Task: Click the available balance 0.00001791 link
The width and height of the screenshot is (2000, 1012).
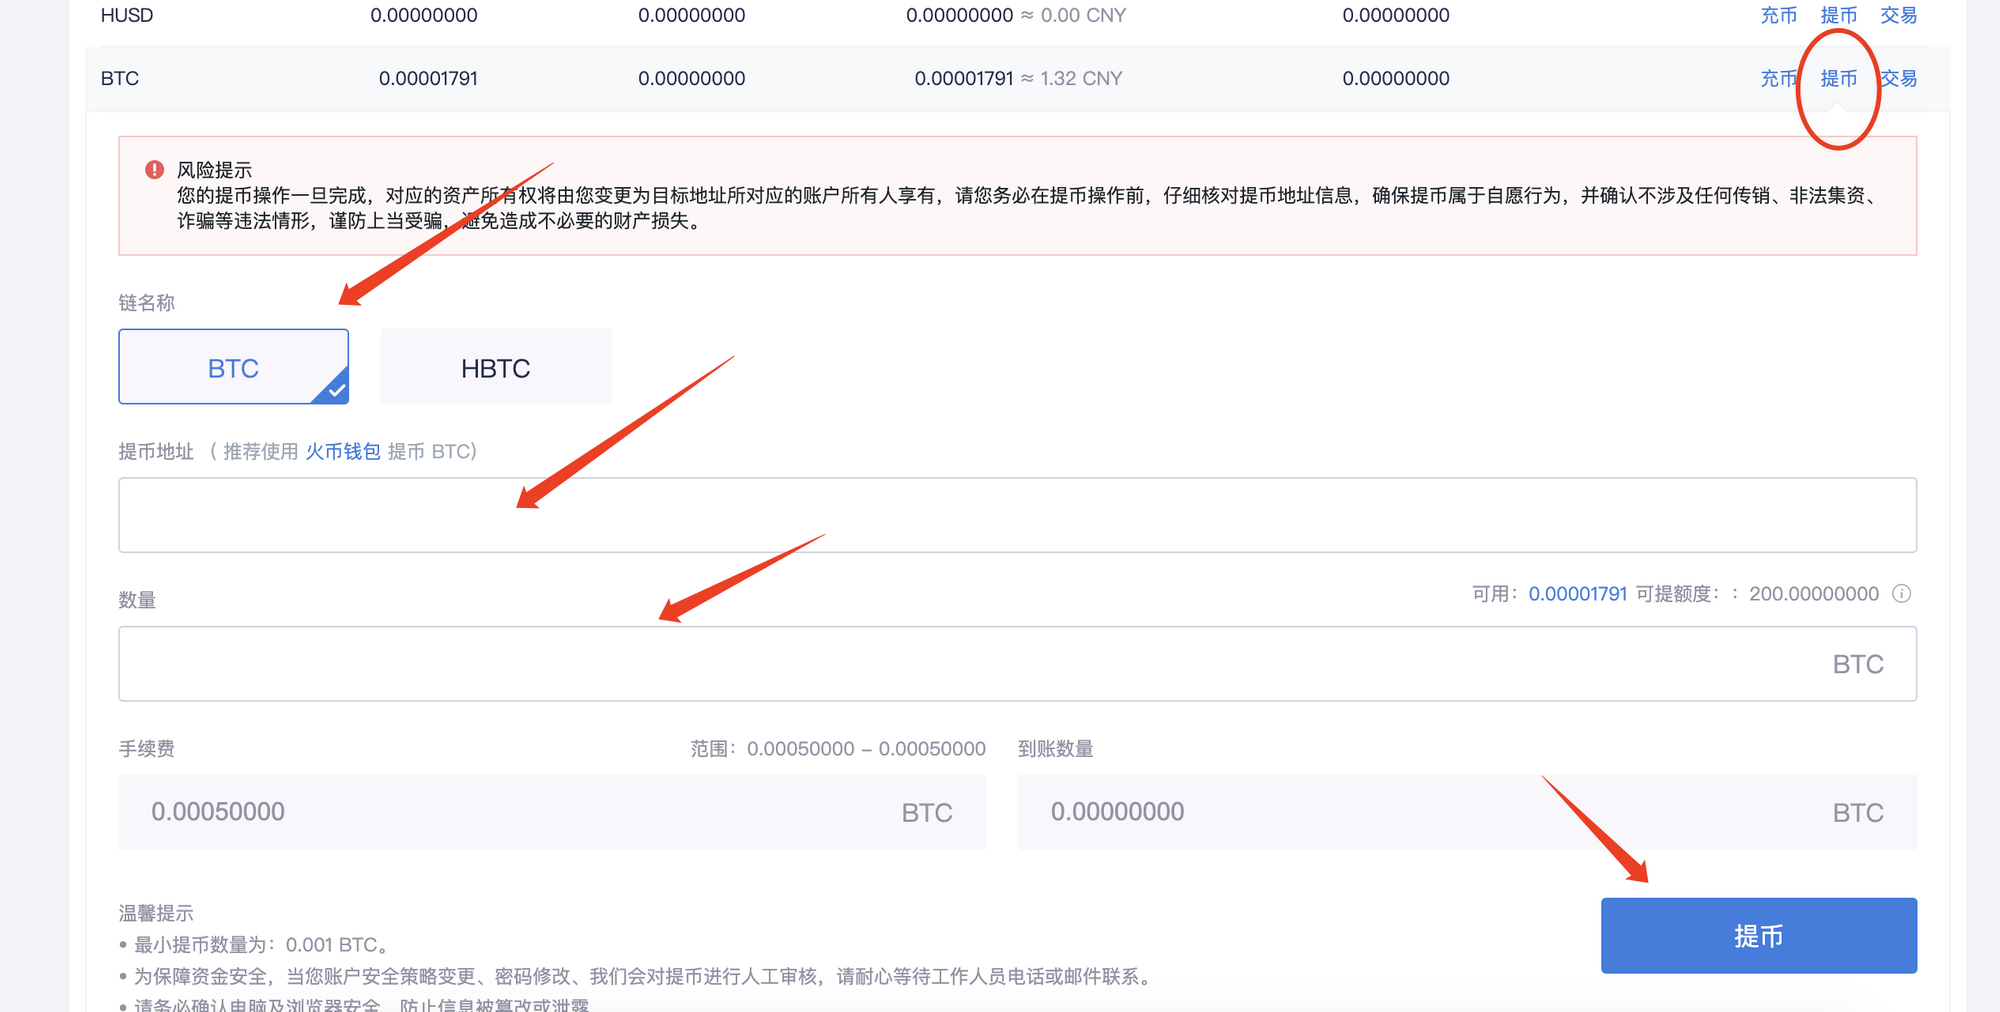Action: (x=1577, y=594)
